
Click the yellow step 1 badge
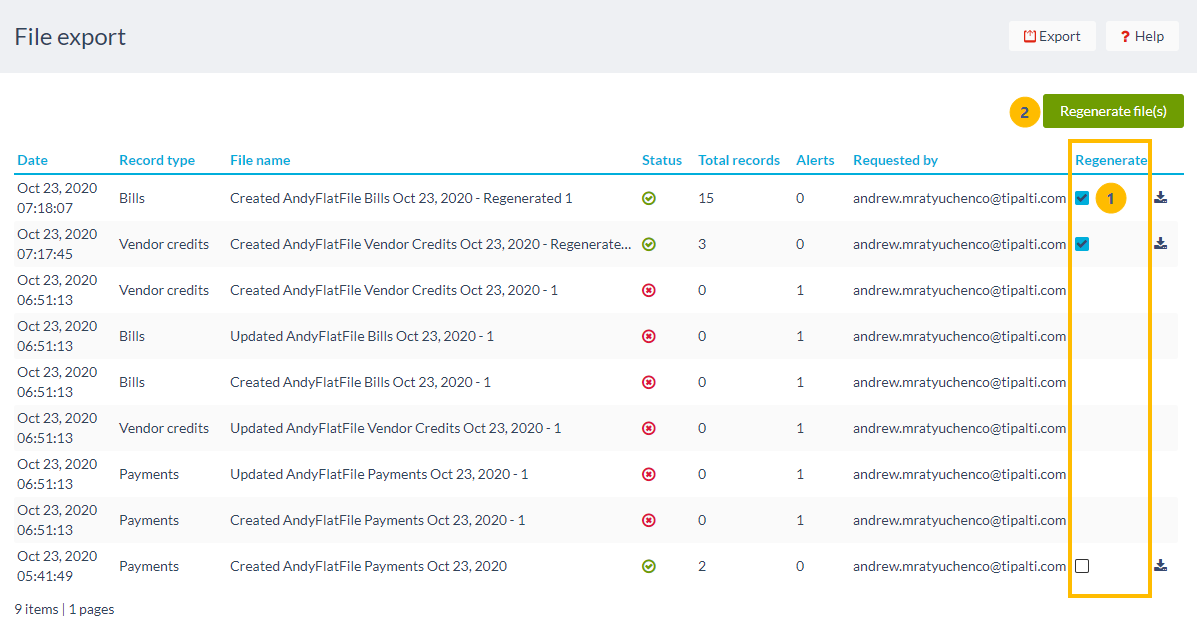pos(1110,199)
